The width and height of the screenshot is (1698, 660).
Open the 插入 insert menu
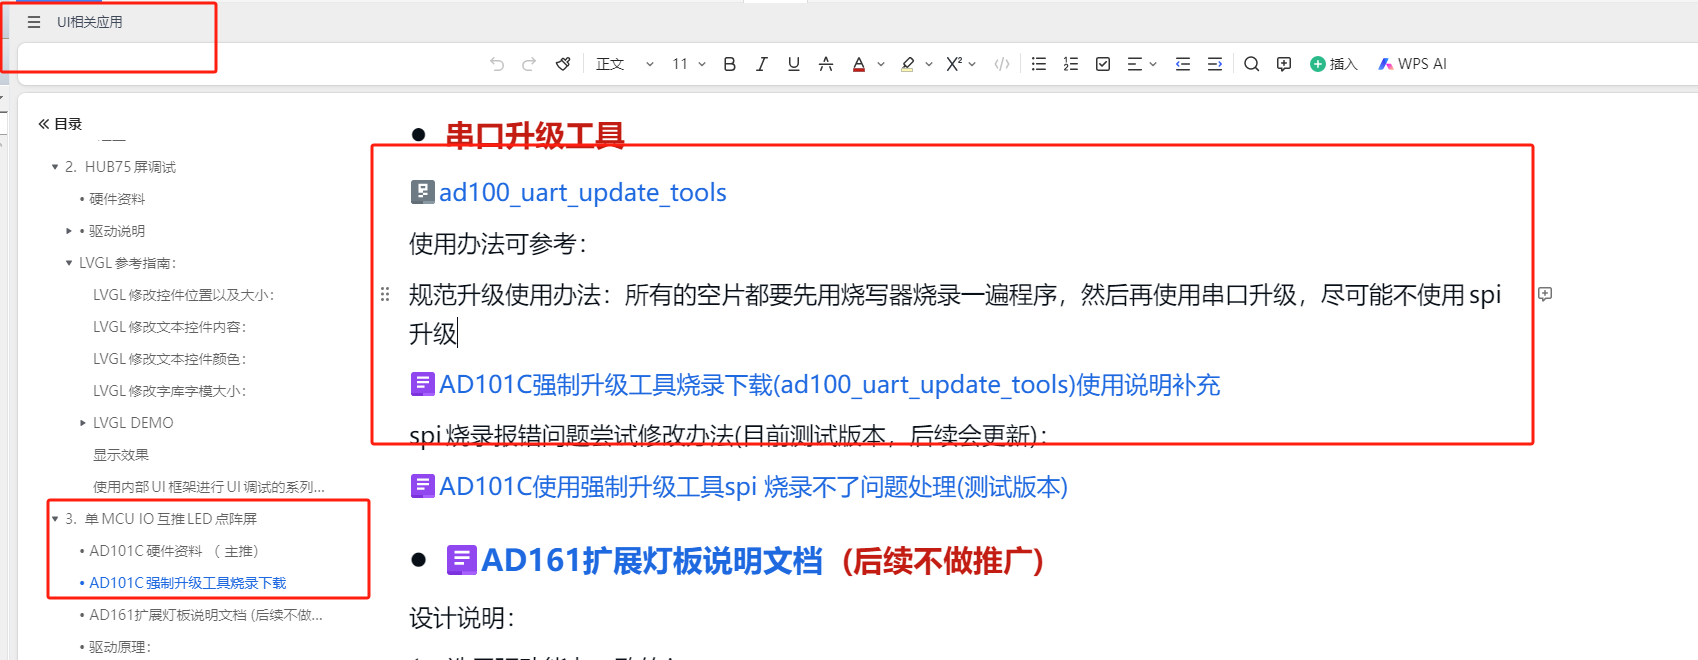tap(1334, 64)
